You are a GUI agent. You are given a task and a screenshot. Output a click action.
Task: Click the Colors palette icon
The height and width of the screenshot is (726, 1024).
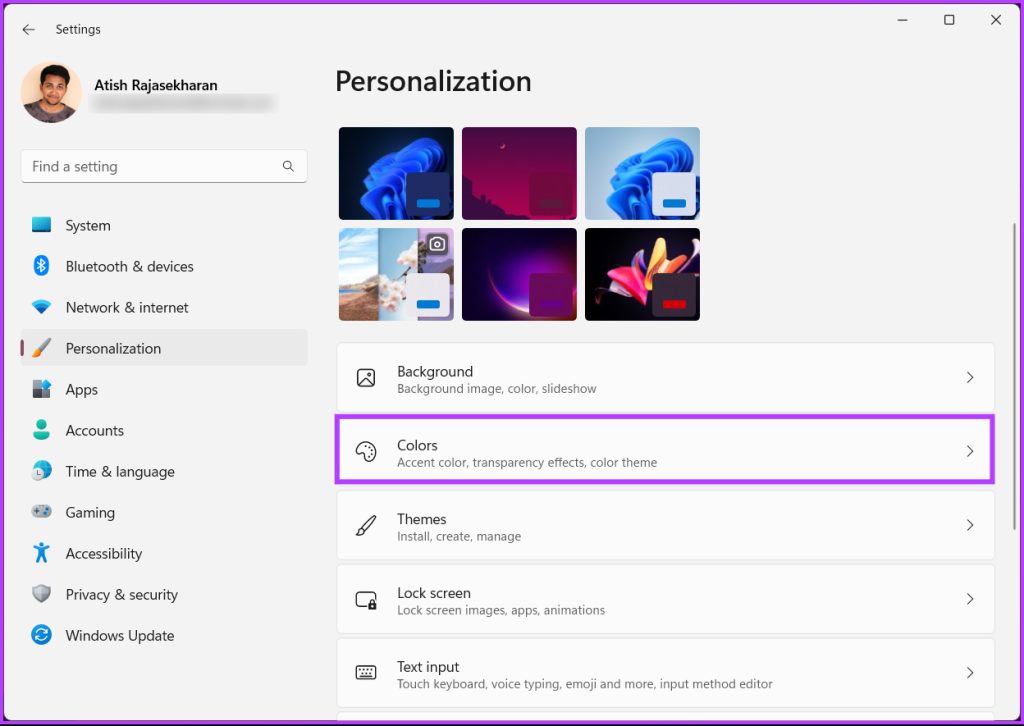coord(365,452)
